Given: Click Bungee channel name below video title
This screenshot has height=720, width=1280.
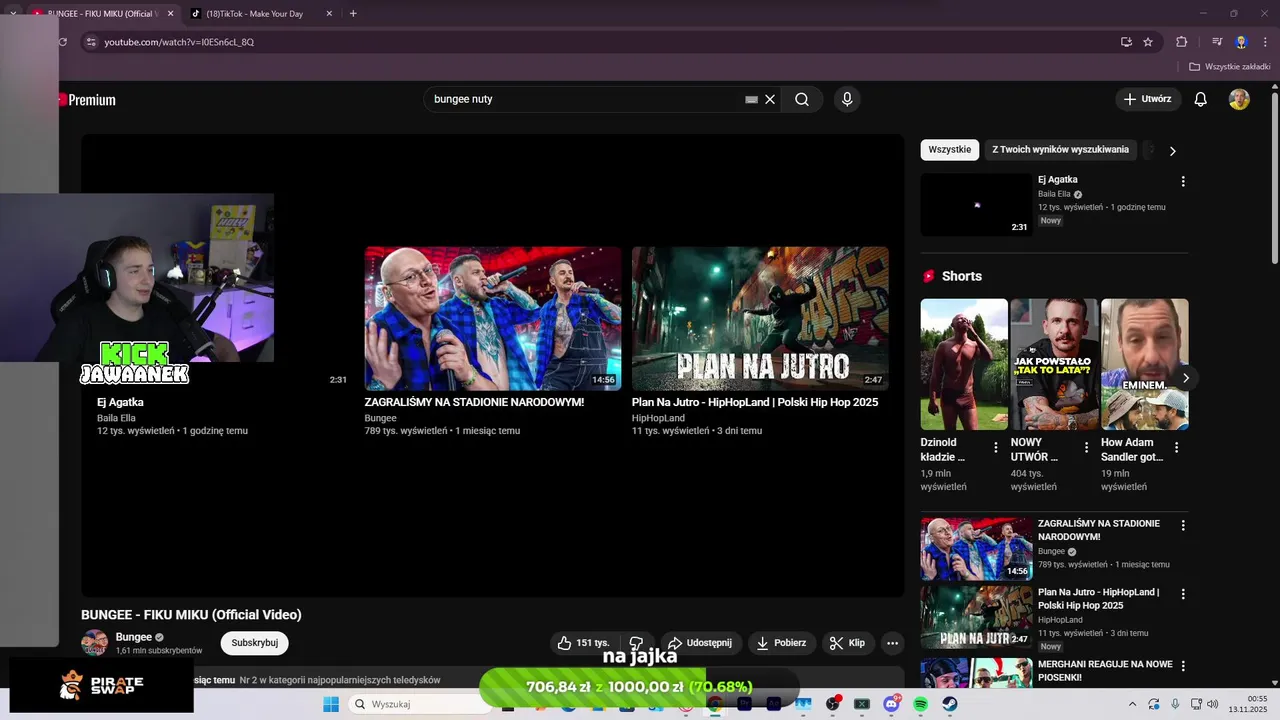Looking at the screenshot, I should tap(134, 637).
